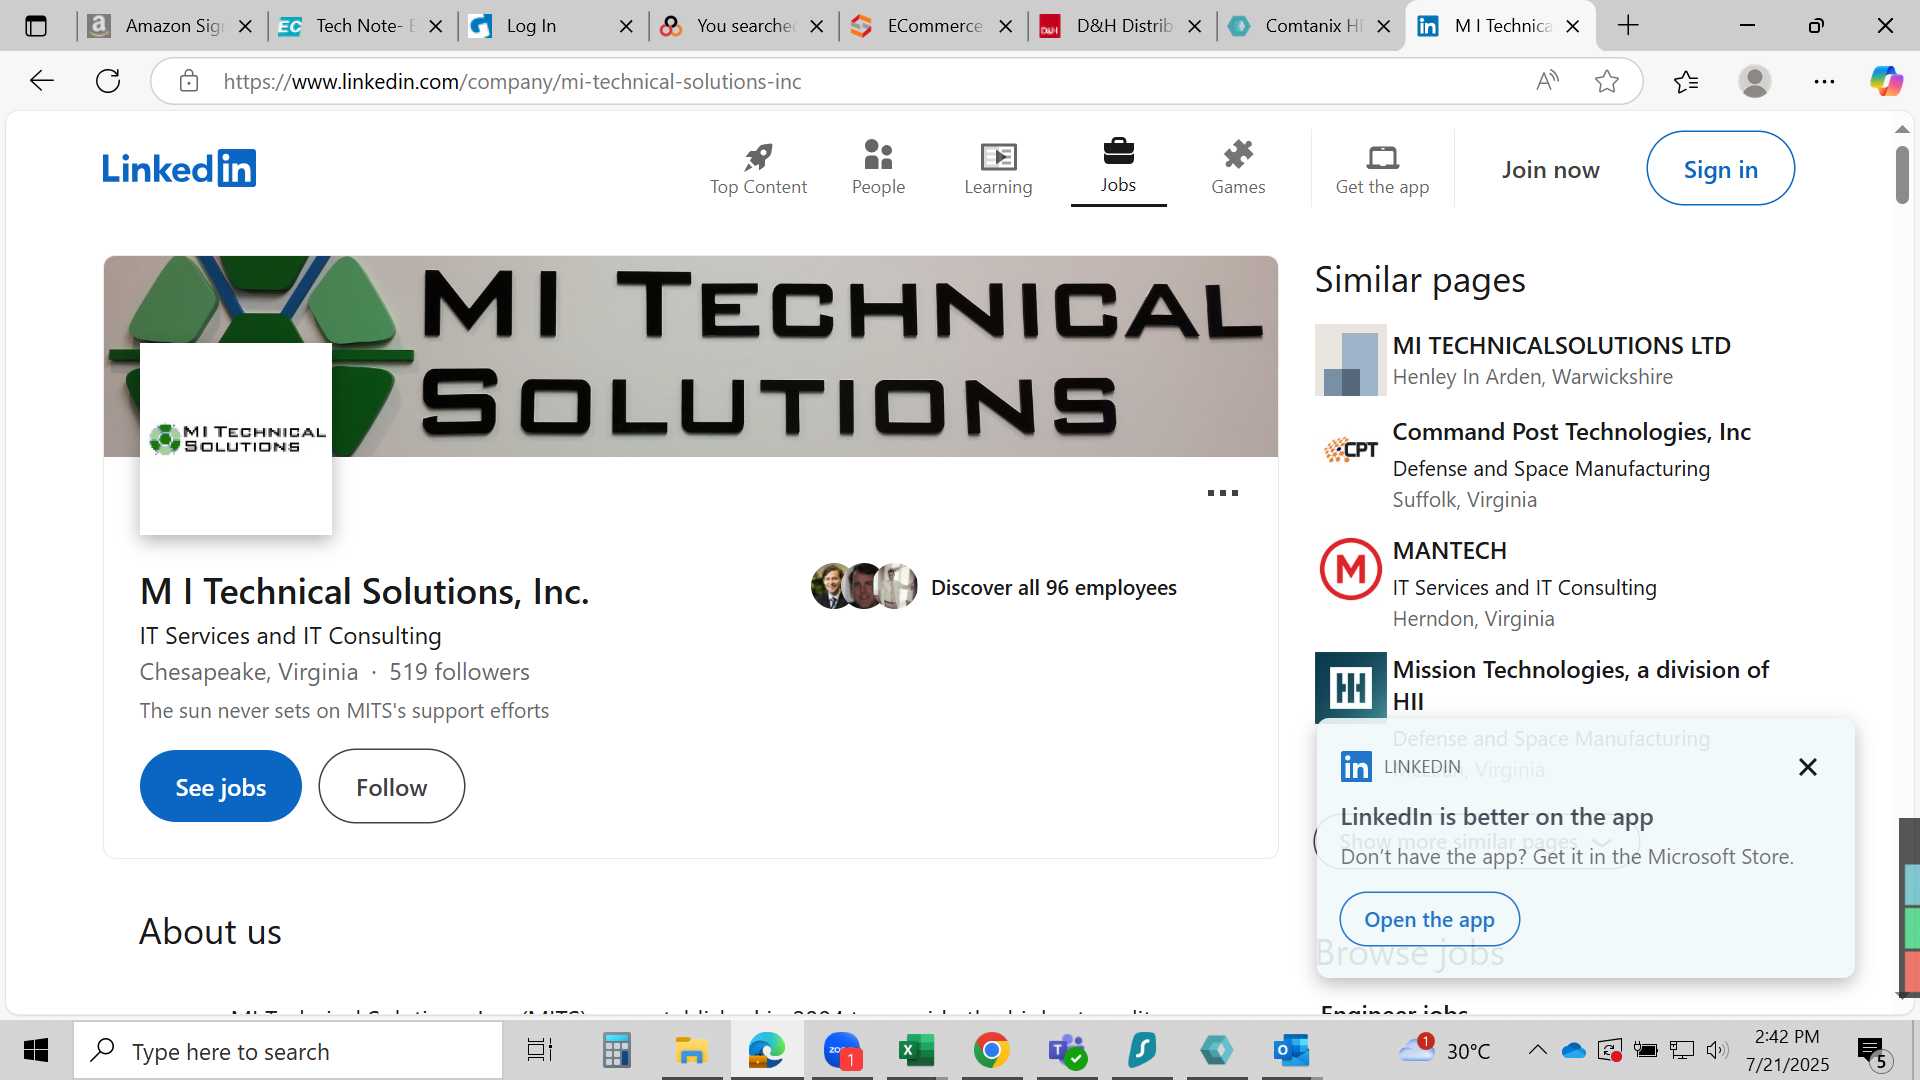Dismiss the LinkedIn app popup
The width and height of the screenshot is (1920, 1080).
pyautogui.click(x=1807, y=767)
